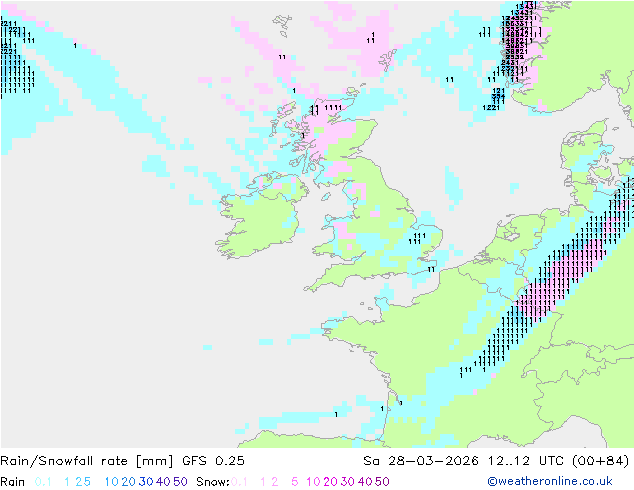Click the 'GFS 0.25' model label
Image resolution: width=634 pixels, height=490 pixels.
coord(213,461)
